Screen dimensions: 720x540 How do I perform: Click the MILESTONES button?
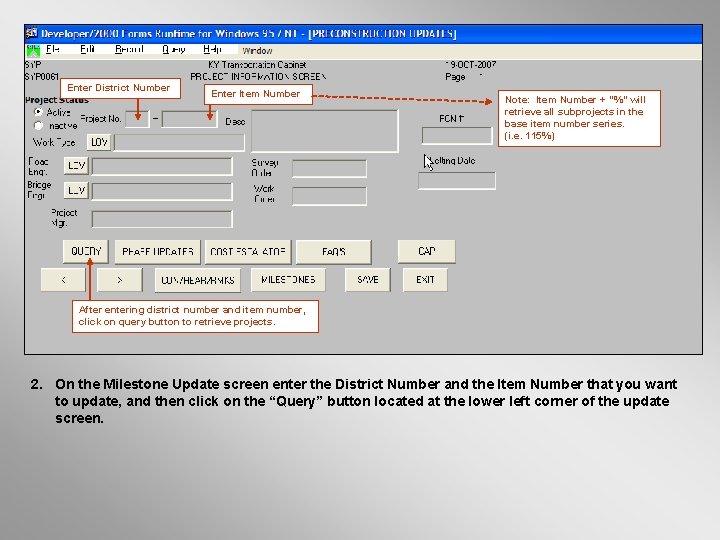pos(288,280)
